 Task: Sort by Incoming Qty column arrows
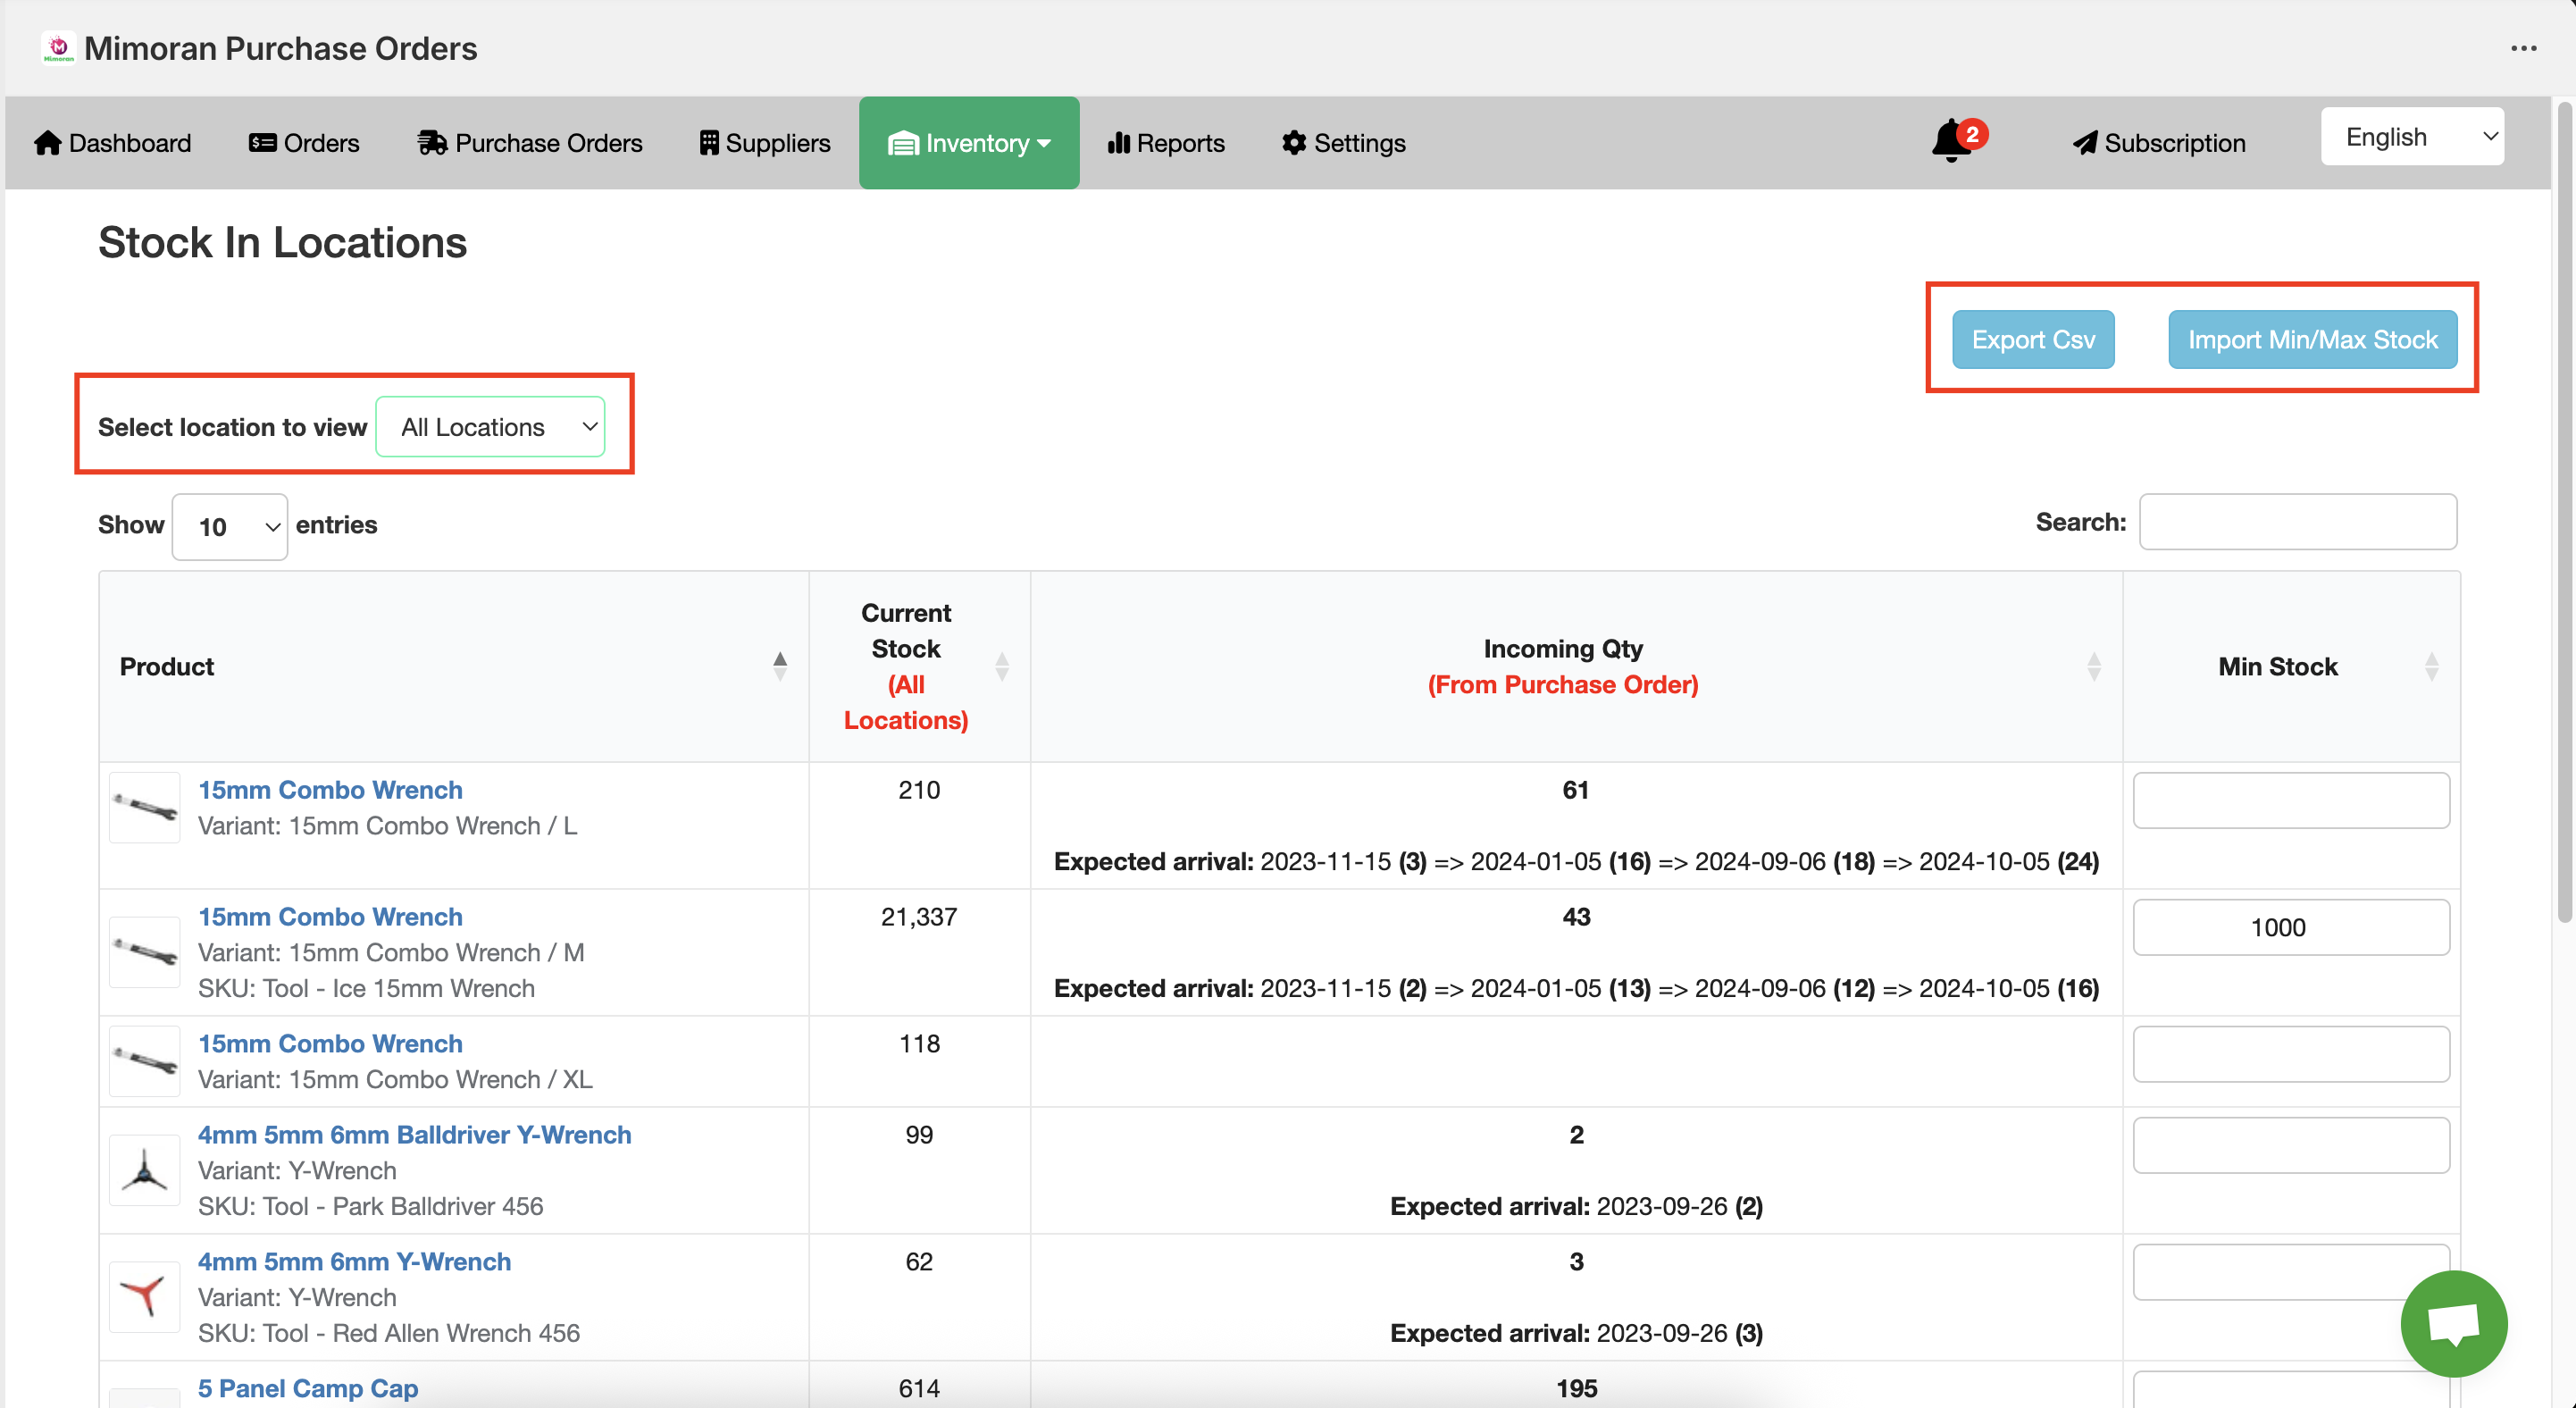click(2093, 666)
